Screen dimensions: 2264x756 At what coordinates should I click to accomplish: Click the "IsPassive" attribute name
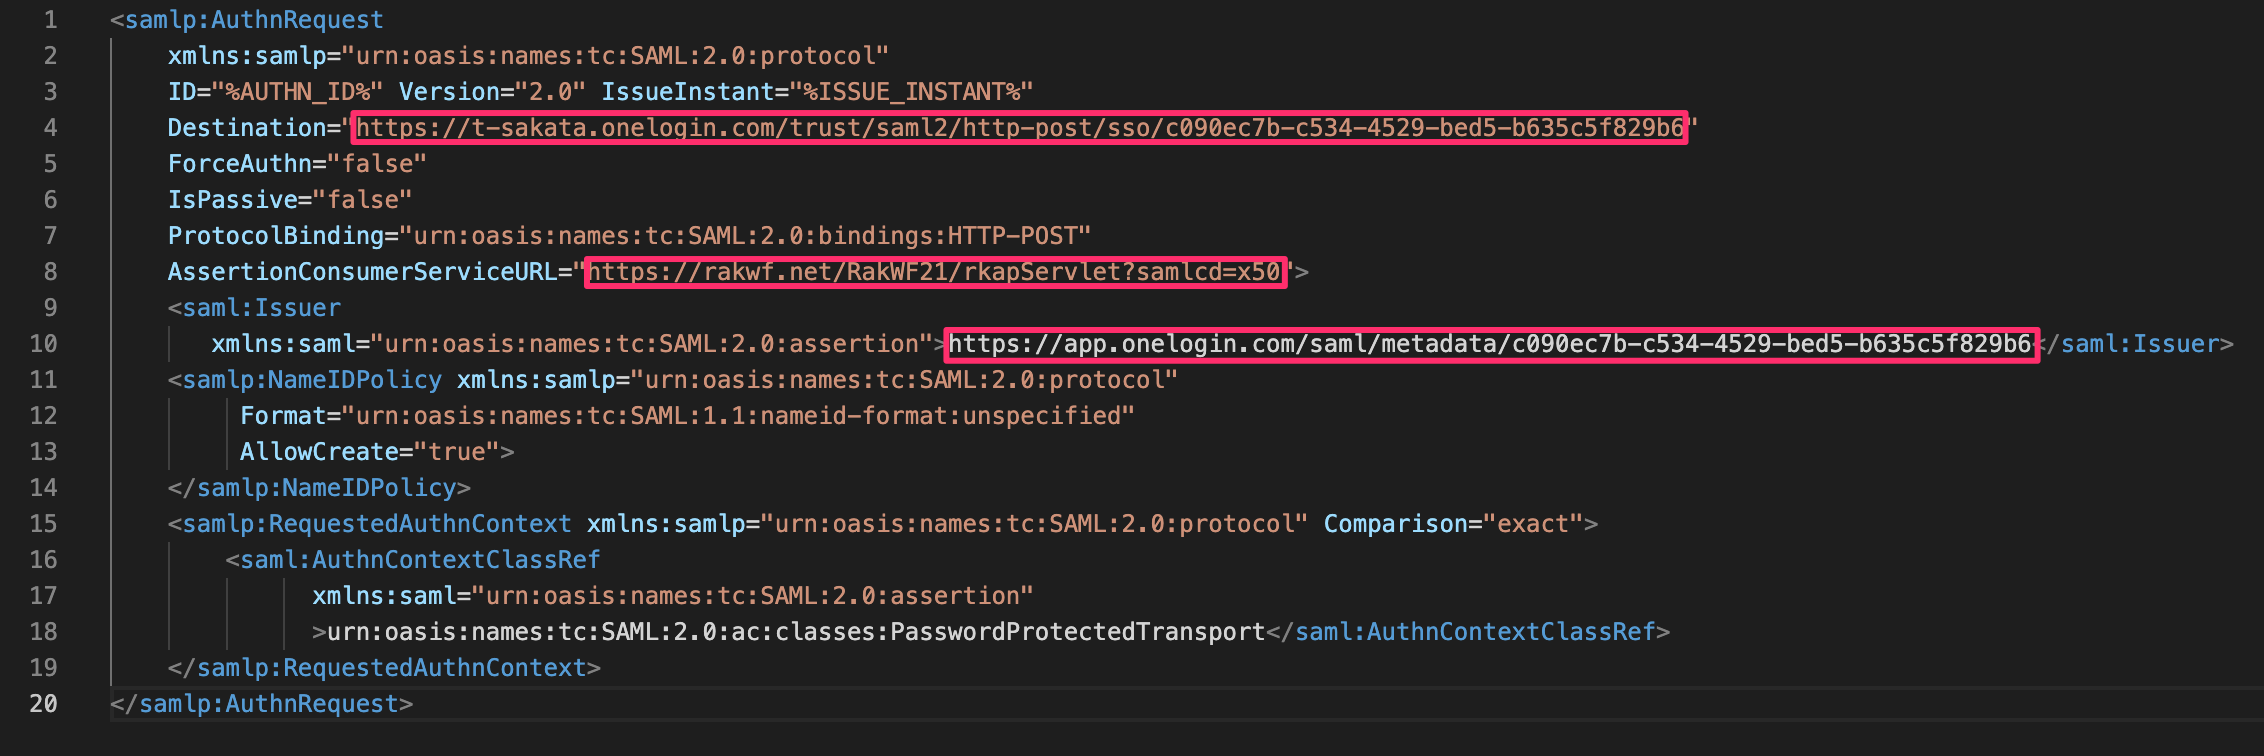click(233, 200)
